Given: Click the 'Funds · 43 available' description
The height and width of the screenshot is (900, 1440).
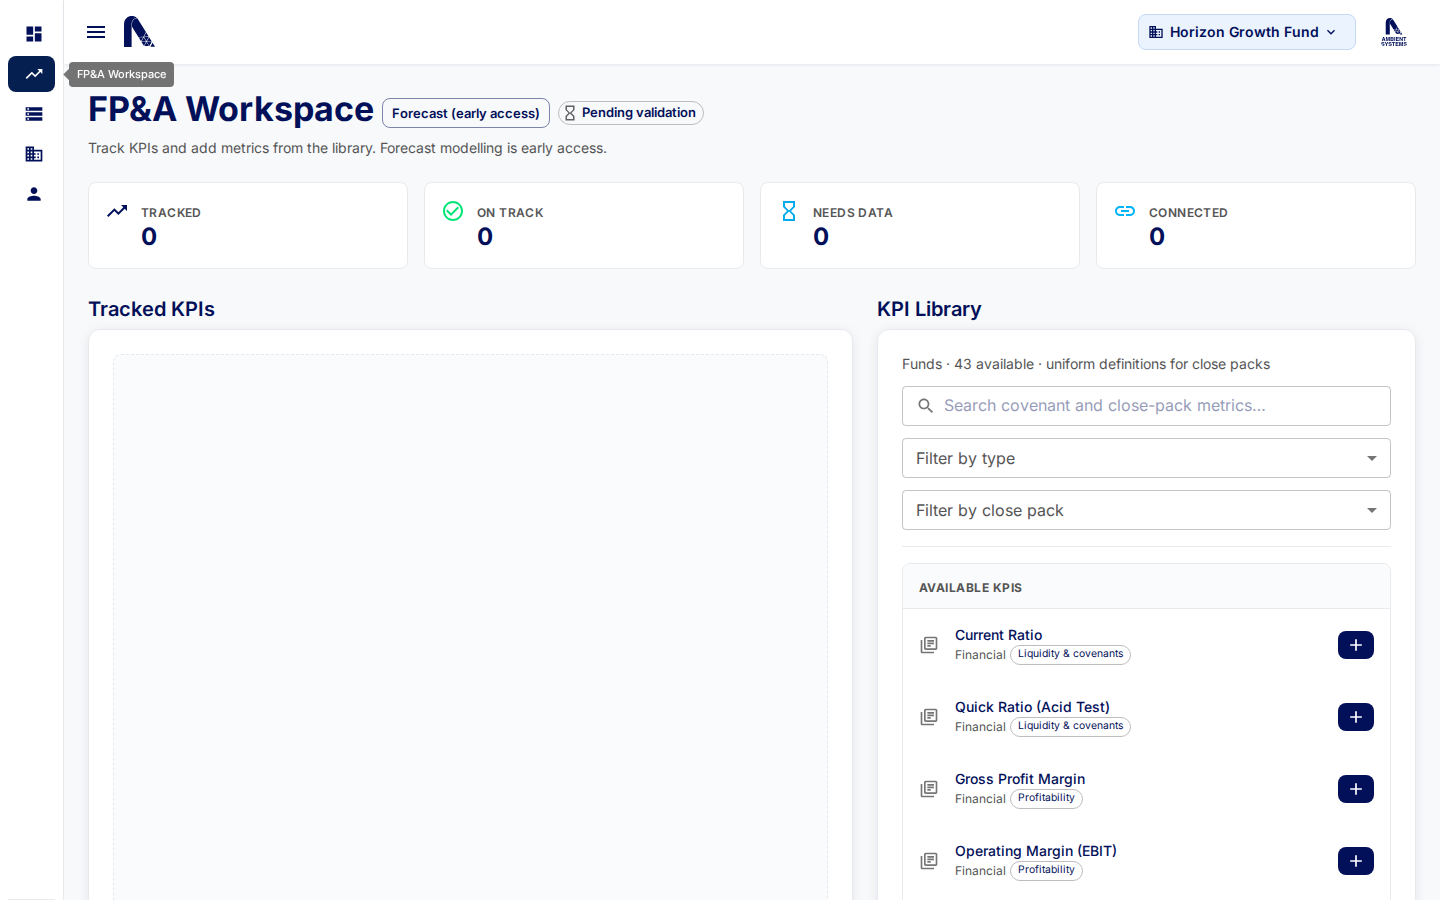Looking at the screenshot, I should (x=1086, y=364).
